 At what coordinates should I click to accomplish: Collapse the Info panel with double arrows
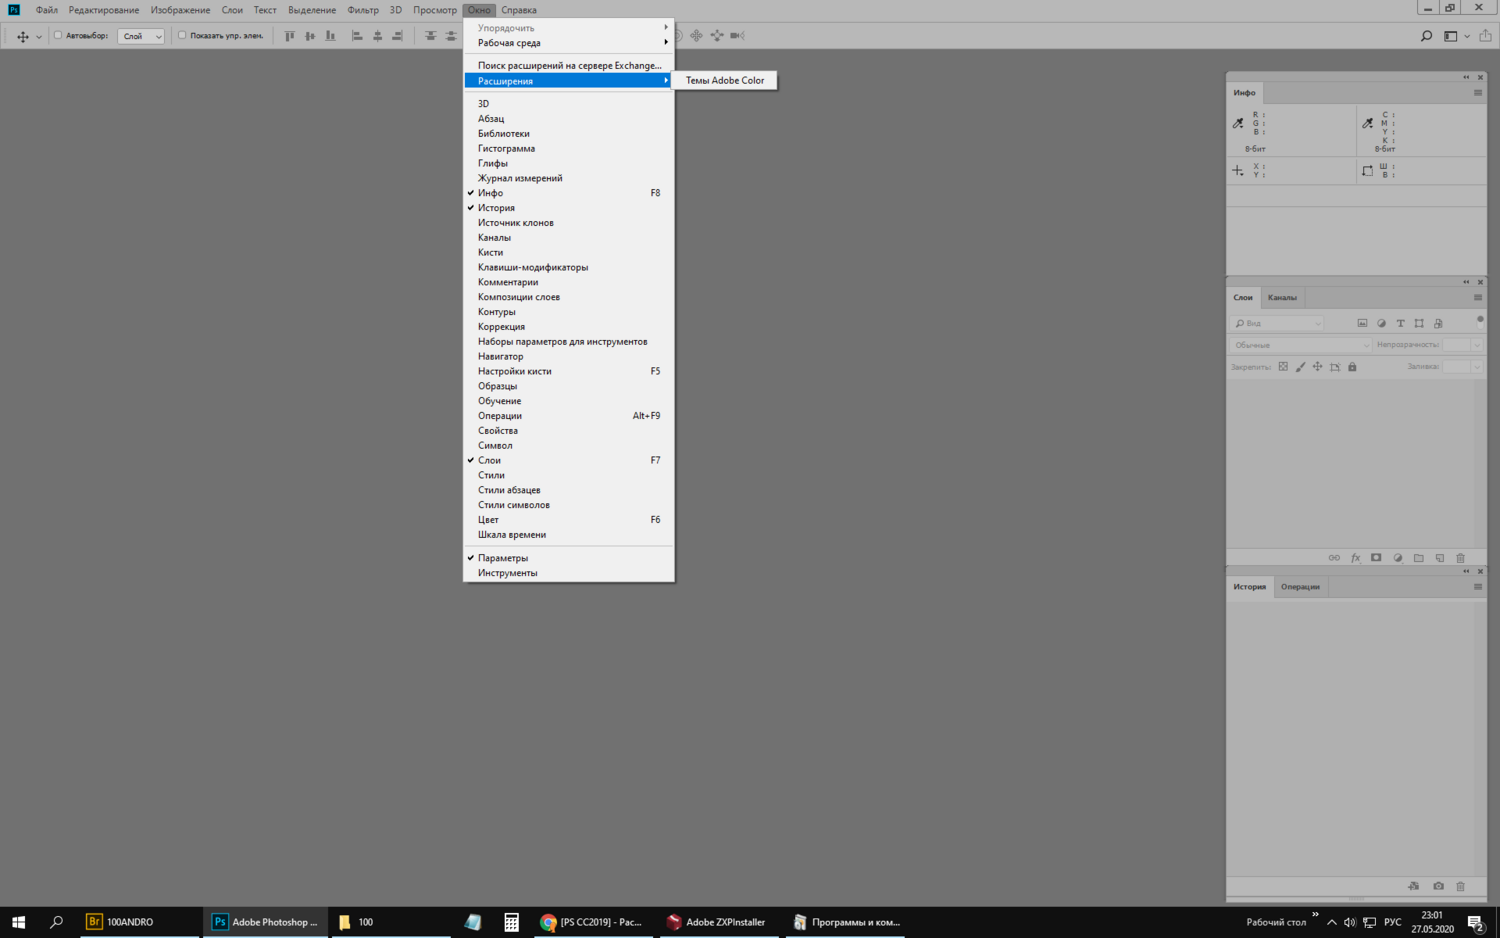[x=1466, y=77]
